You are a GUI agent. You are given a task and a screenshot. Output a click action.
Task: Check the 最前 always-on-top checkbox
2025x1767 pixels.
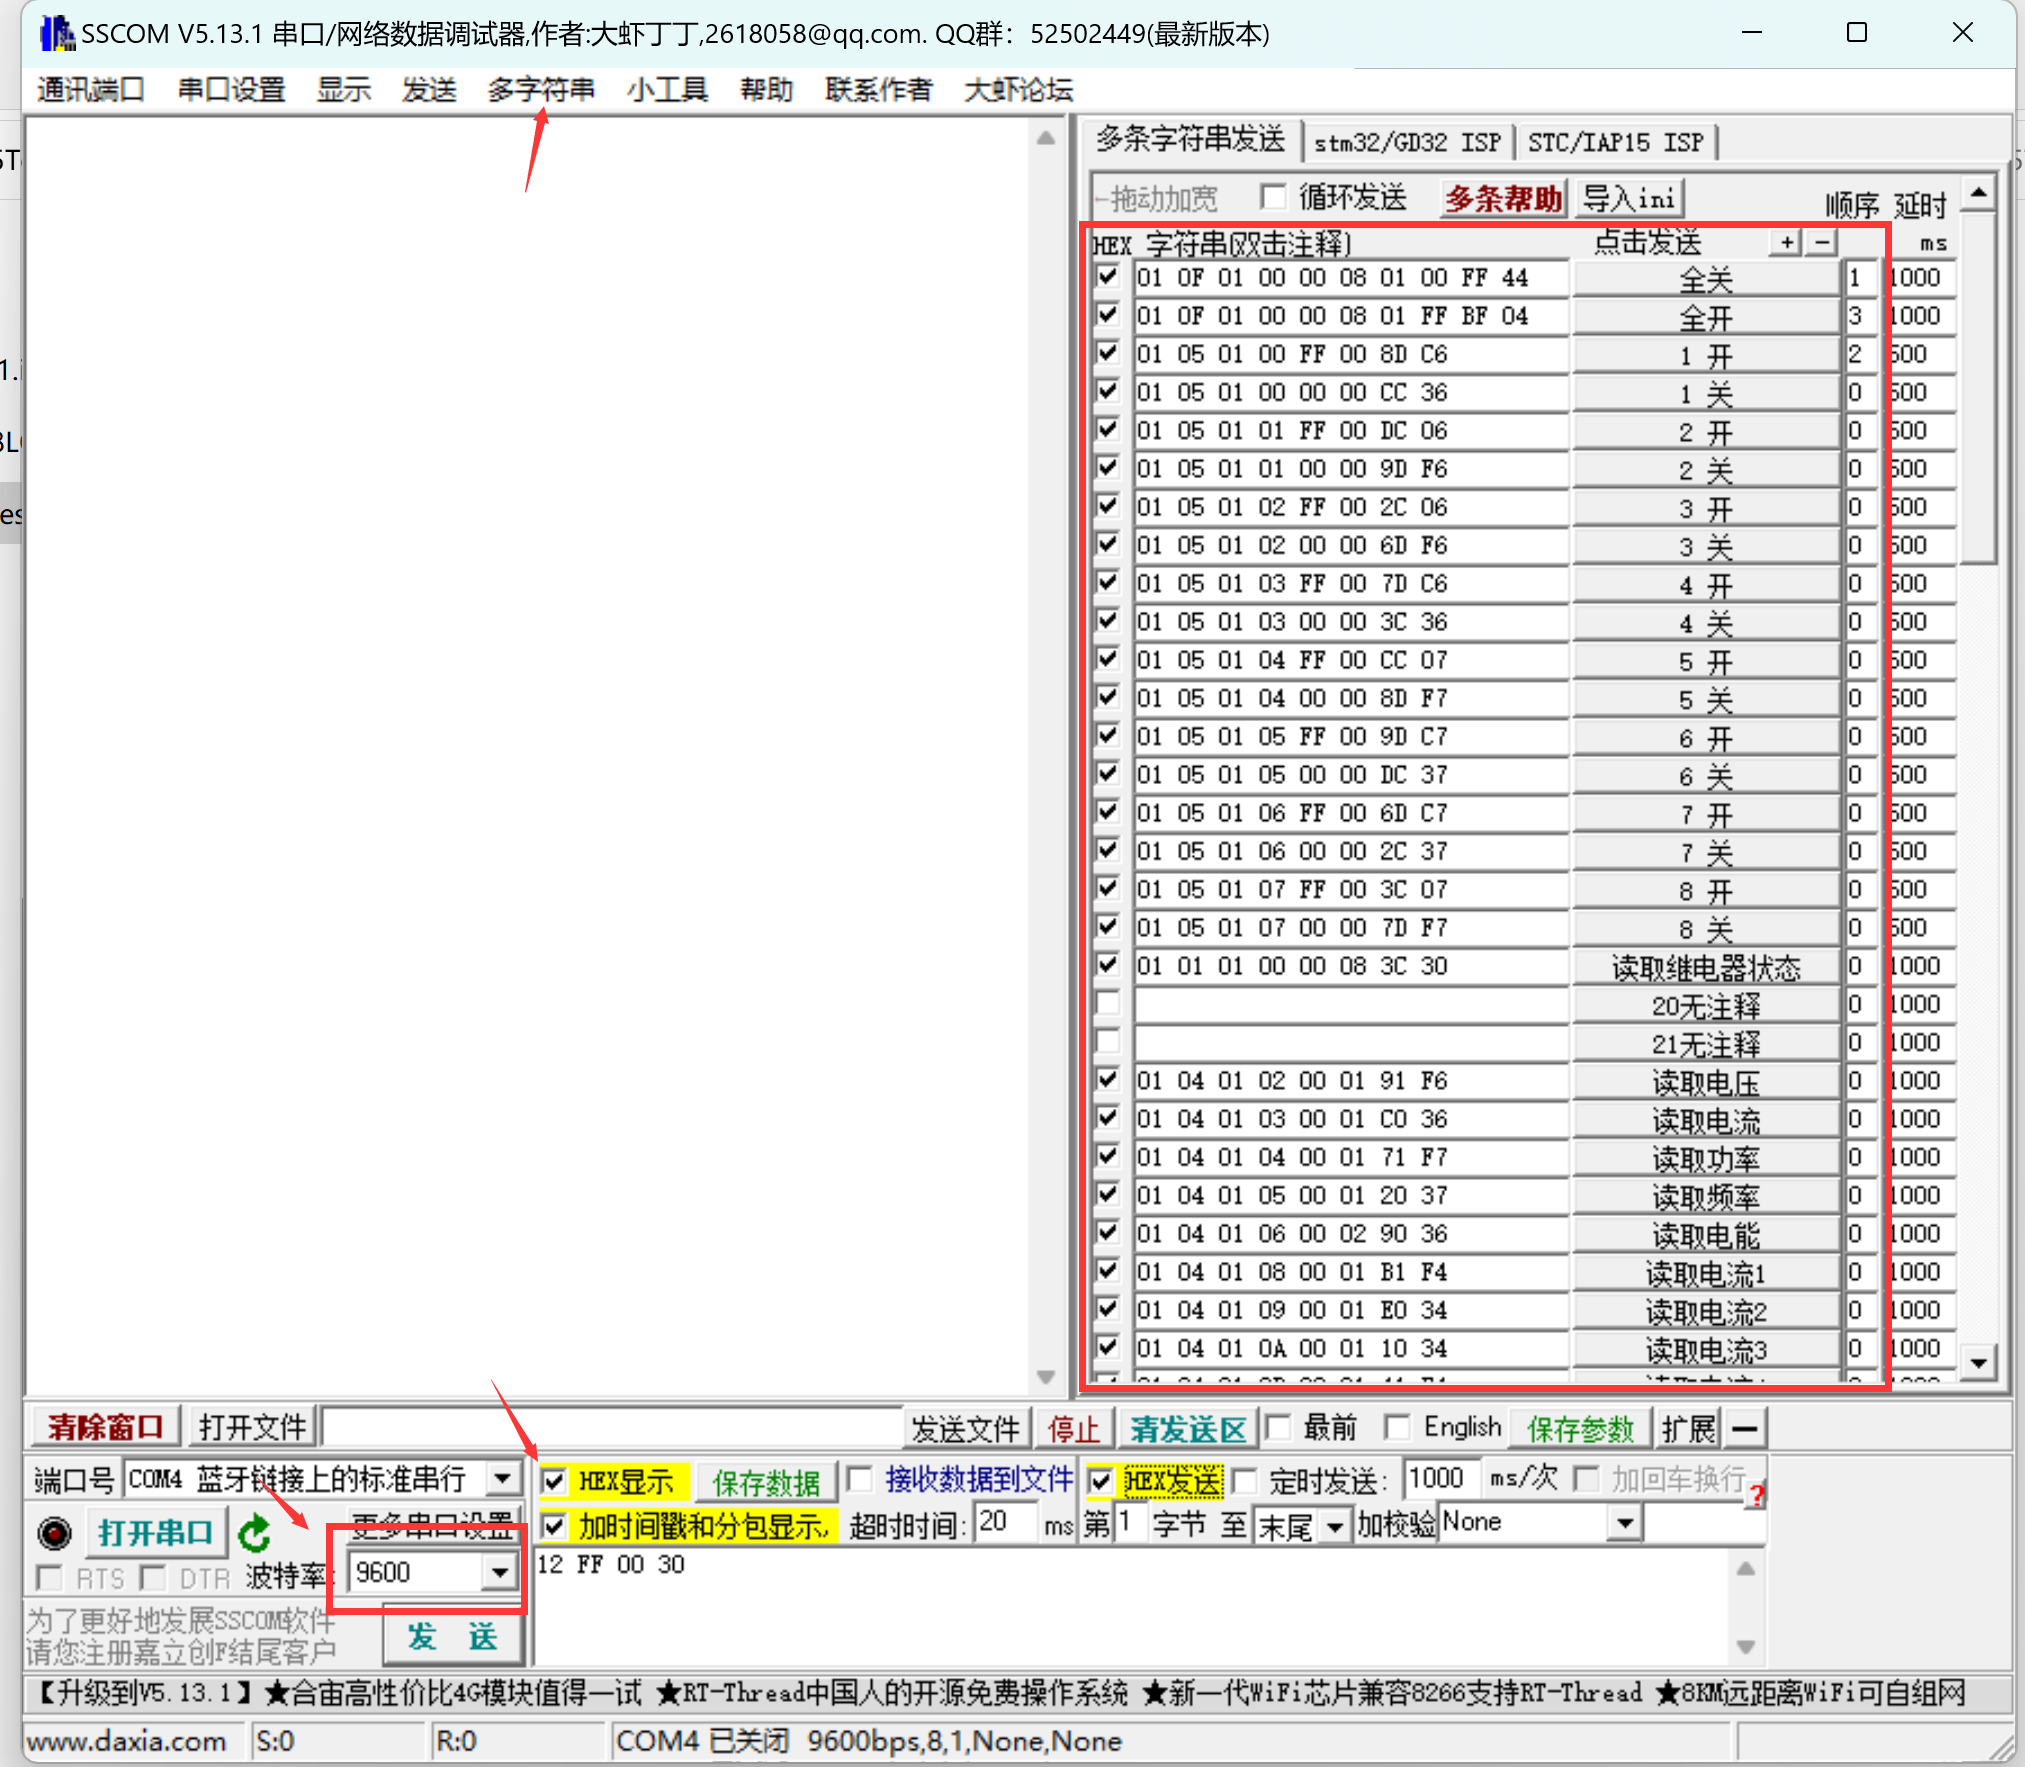click(x=1278, y=1427)
